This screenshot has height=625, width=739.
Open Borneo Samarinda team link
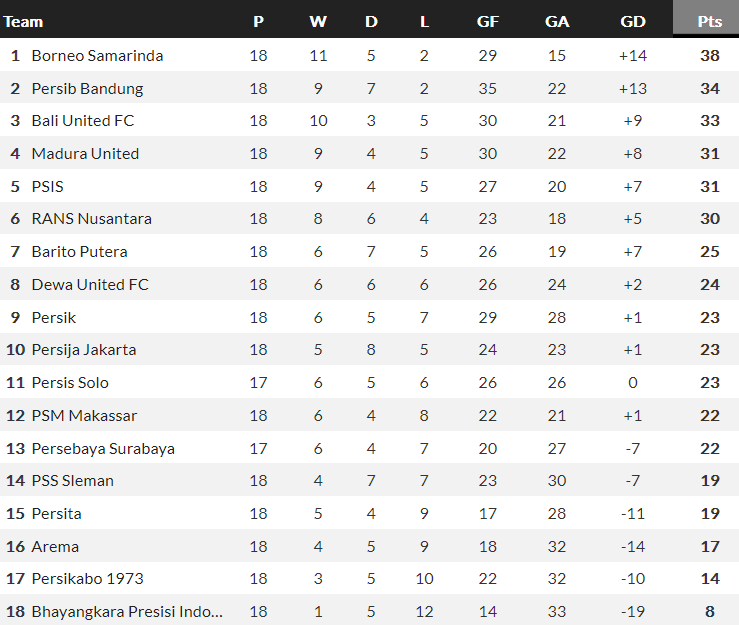click(x=97, y=56)
